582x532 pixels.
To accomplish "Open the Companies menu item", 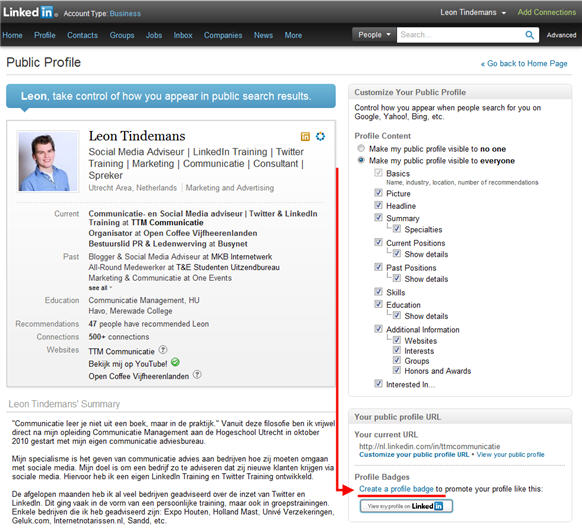I will tap(223, 35).
